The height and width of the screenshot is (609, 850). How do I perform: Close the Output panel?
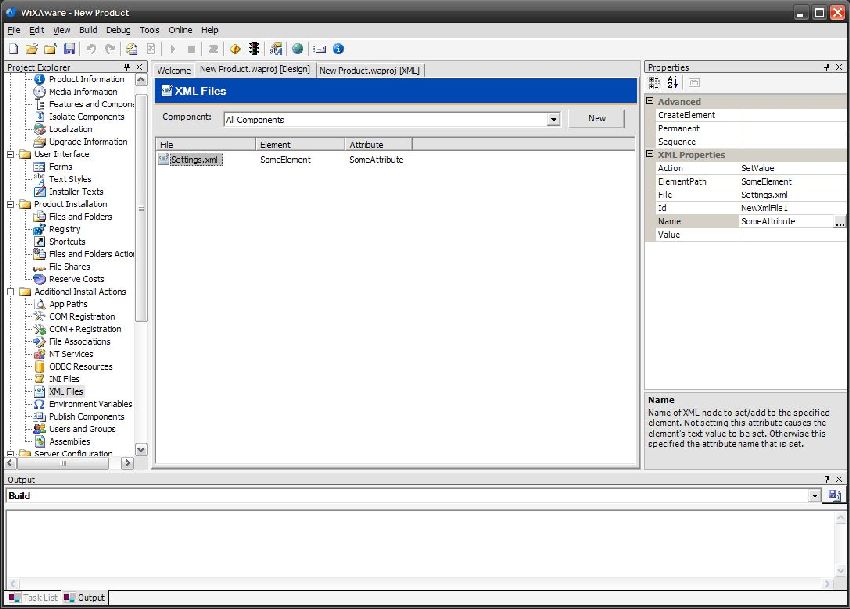839,479
